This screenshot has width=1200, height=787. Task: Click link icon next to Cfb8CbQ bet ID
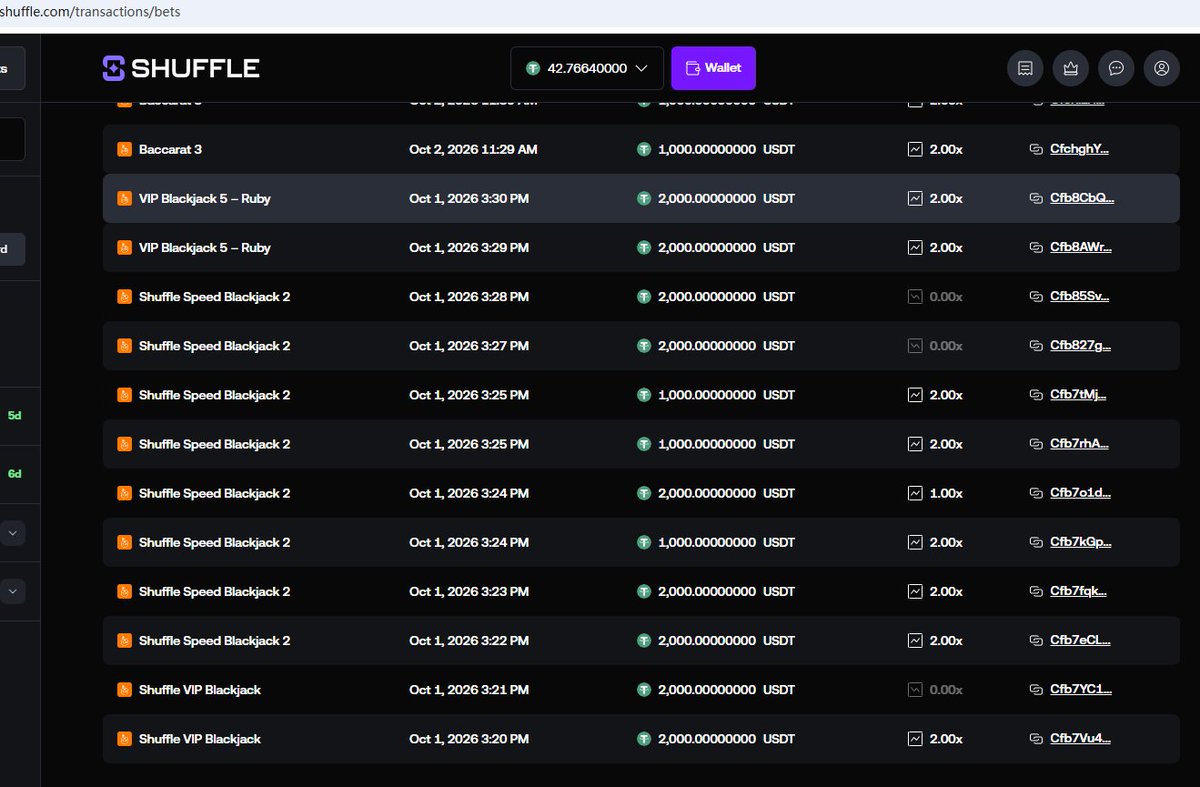tap(1036, 198)
